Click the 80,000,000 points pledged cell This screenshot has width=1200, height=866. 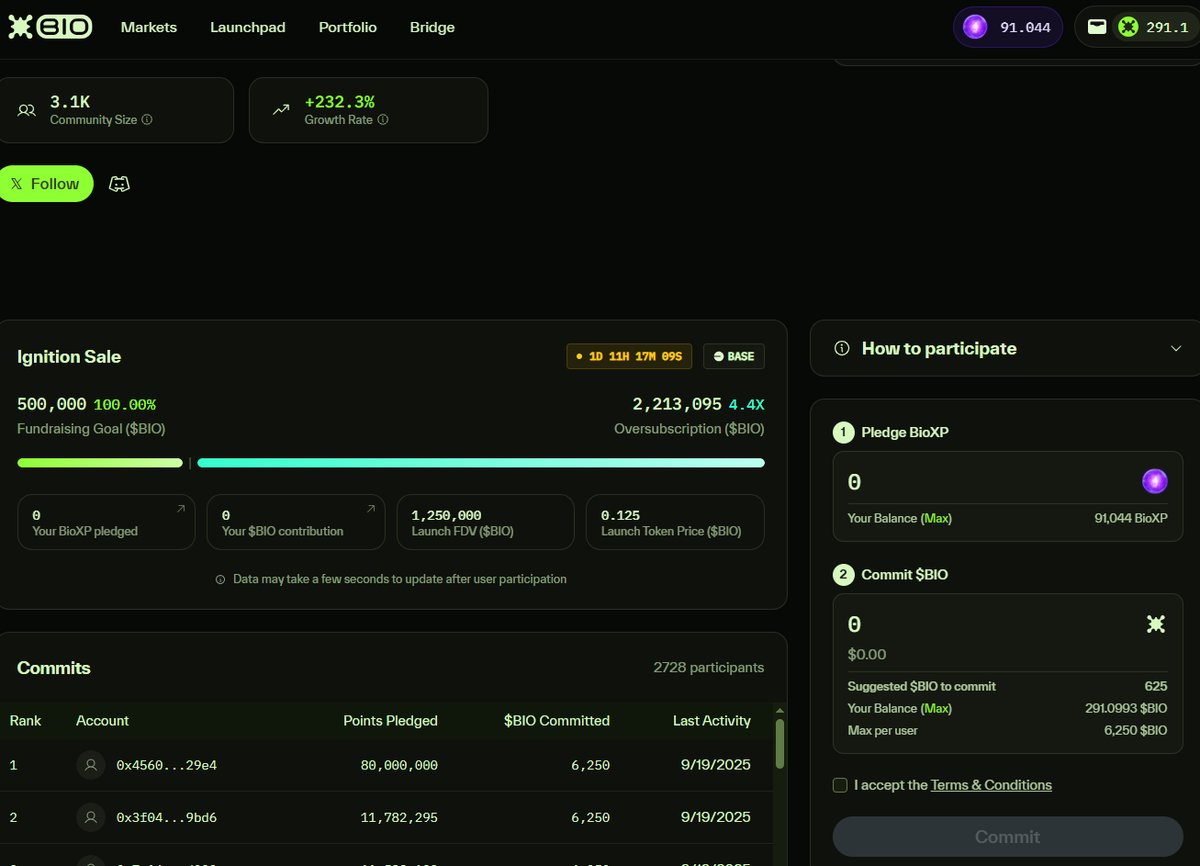tap(399, 765)
